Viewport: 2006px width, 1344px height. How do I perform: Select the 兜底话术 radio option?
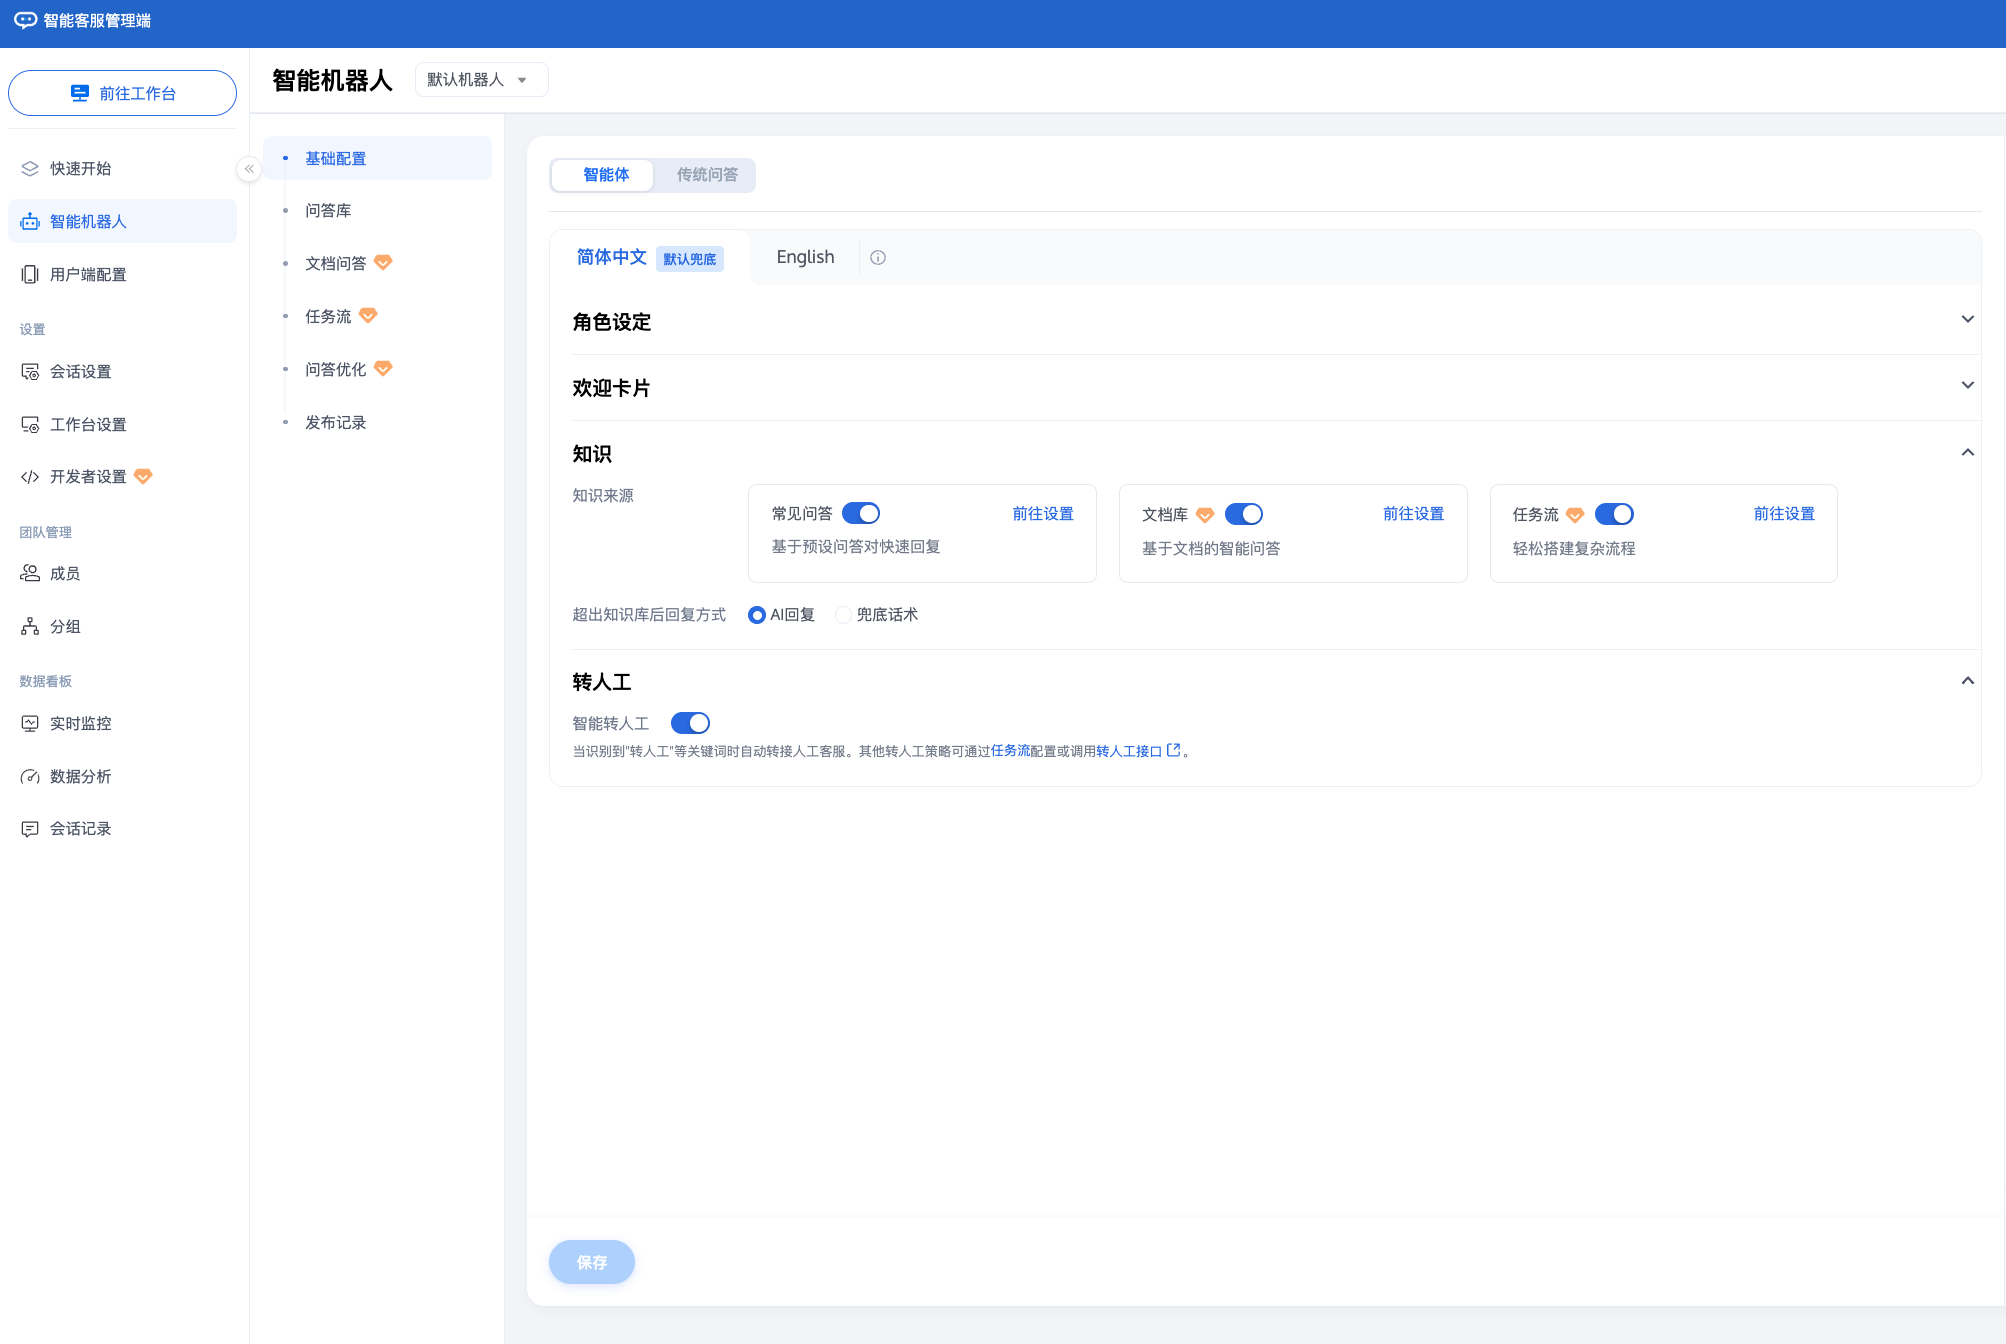pyautogui.click(x=843, y=615)
